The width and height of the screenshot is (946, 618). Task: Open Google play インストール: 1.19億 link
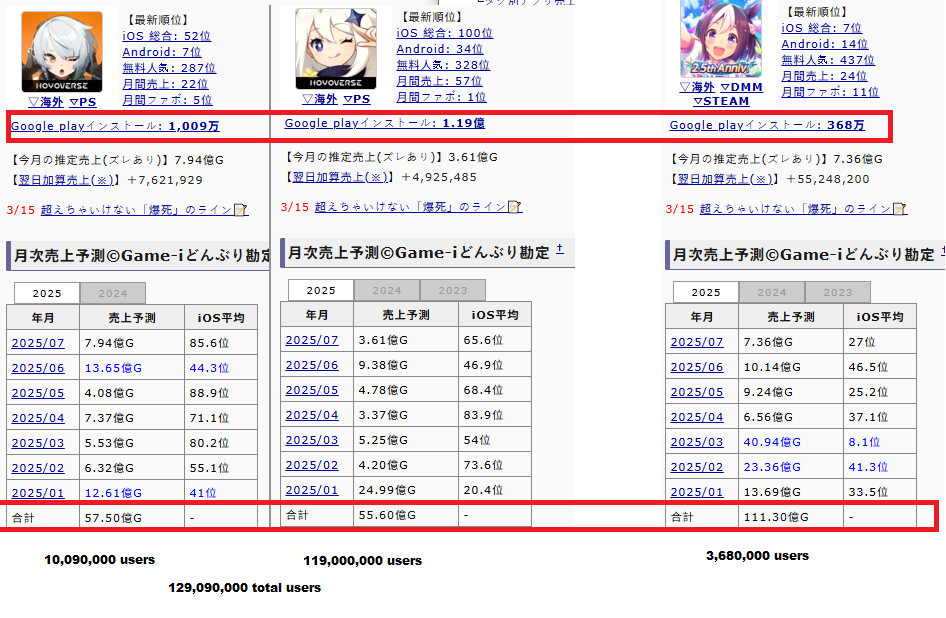(x=385, y=123)
